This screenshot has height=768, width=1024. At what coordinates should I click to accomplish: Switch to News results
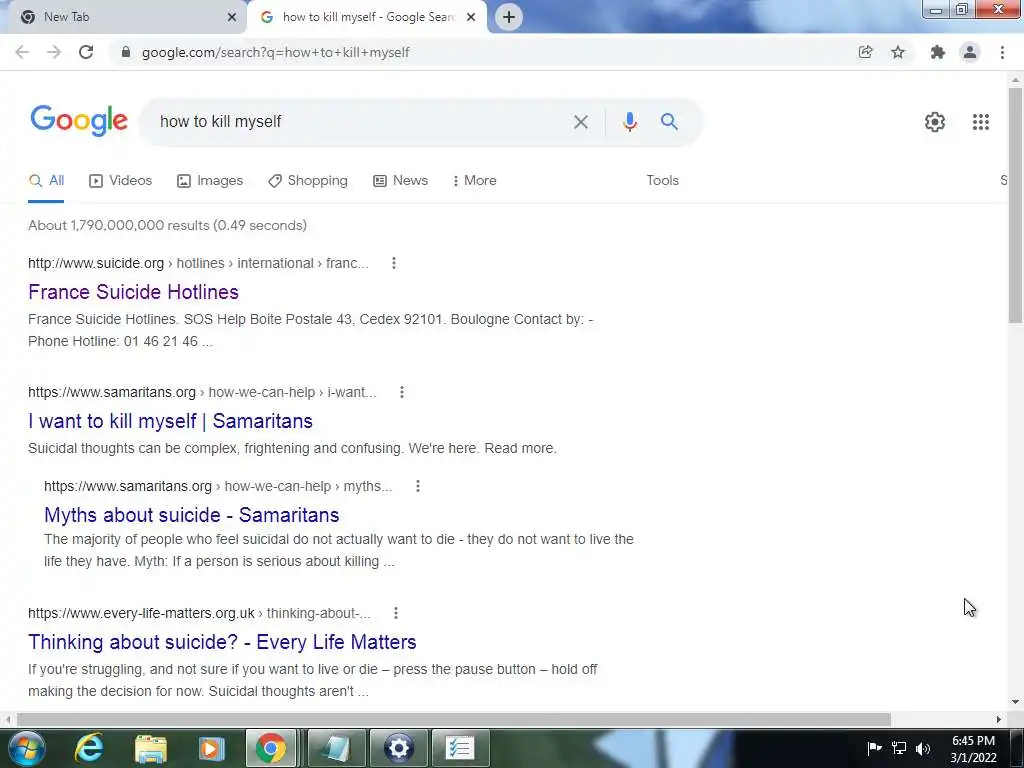pyautogui.click(x=400, y=181)
